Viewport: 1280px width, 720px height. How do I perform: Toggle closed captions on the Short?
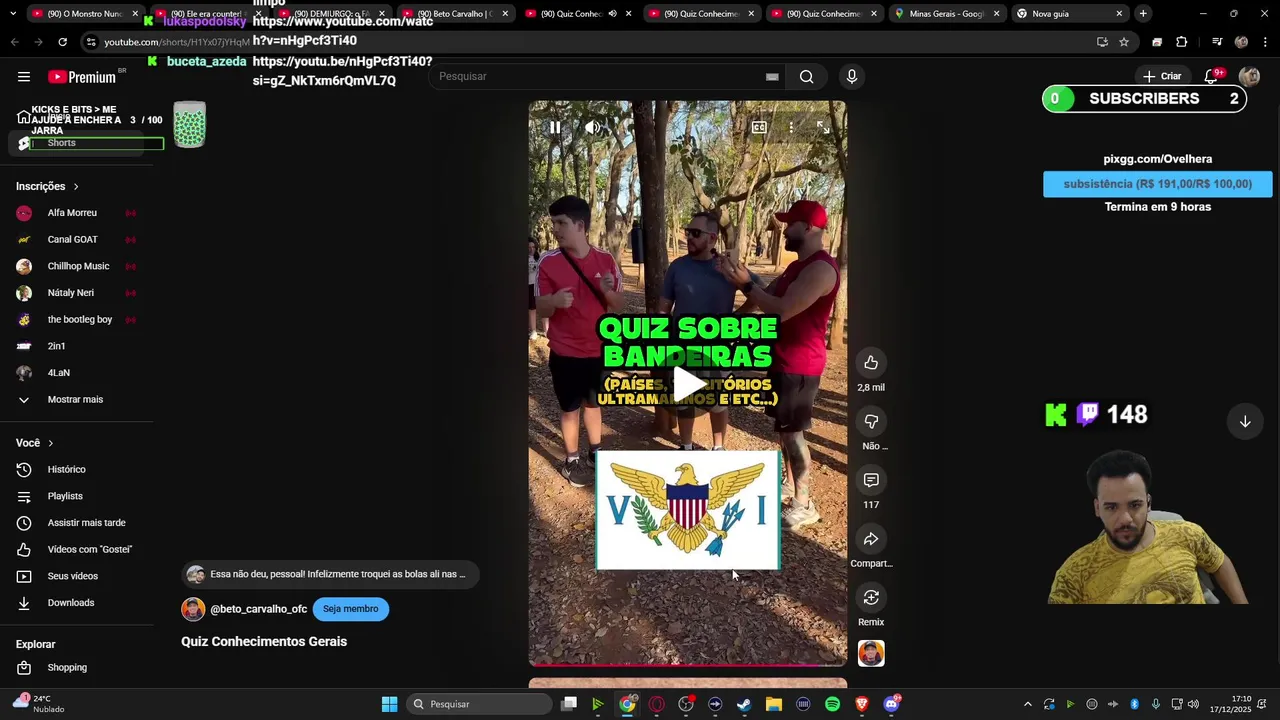pos(759,127)
